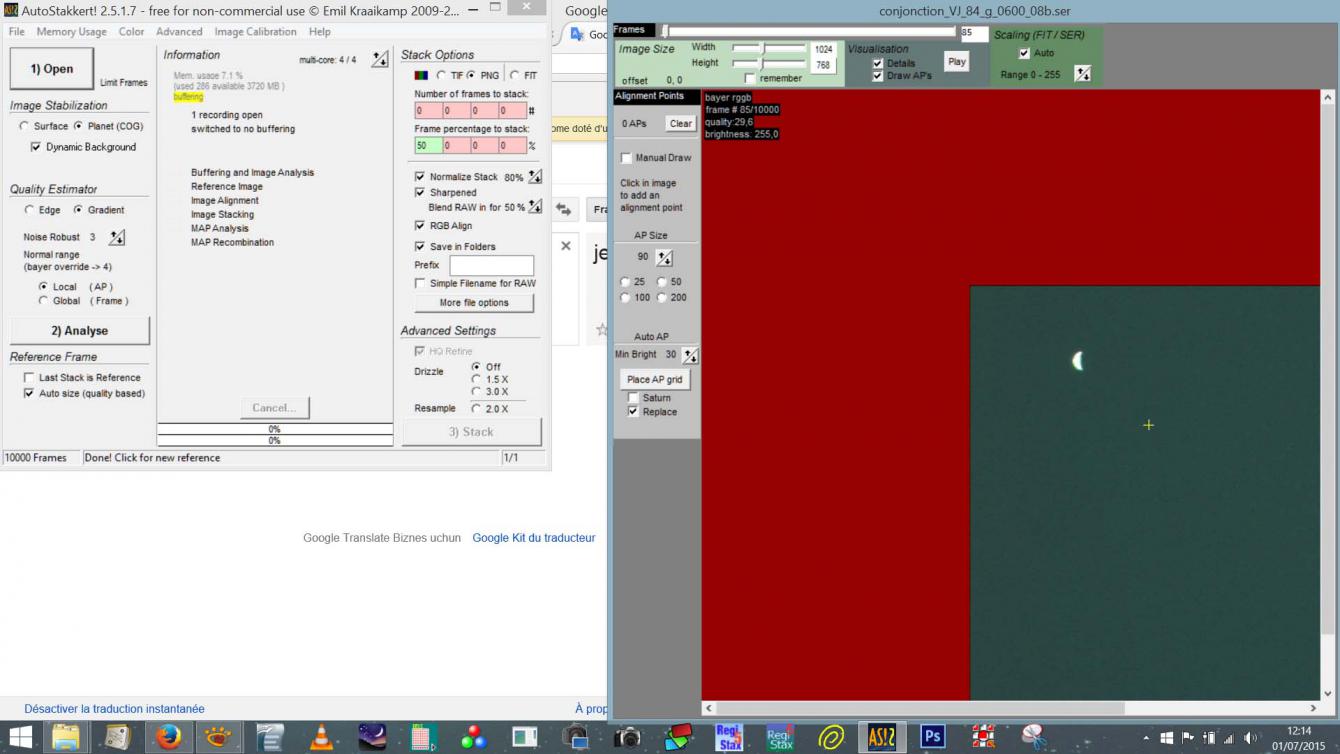Click the Range 0 - 255 adjuster icon
The height and width of the screenshot is (754, 1340).
(x=1083, y=74)
